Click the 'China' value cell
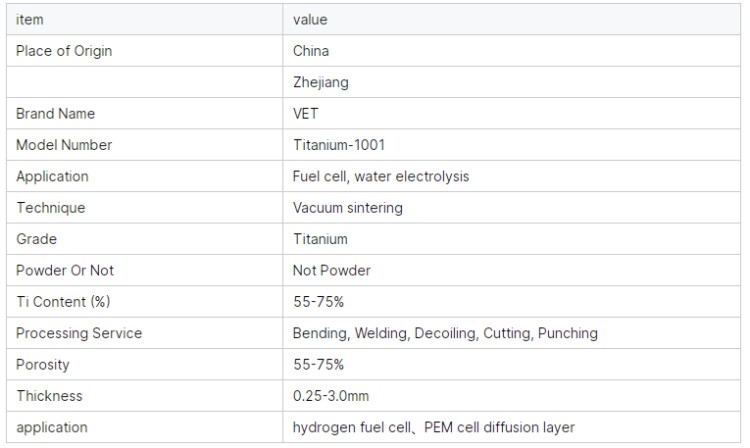This screenshot has height=448, width=750. pyautogui.click(x=511, y=51)
